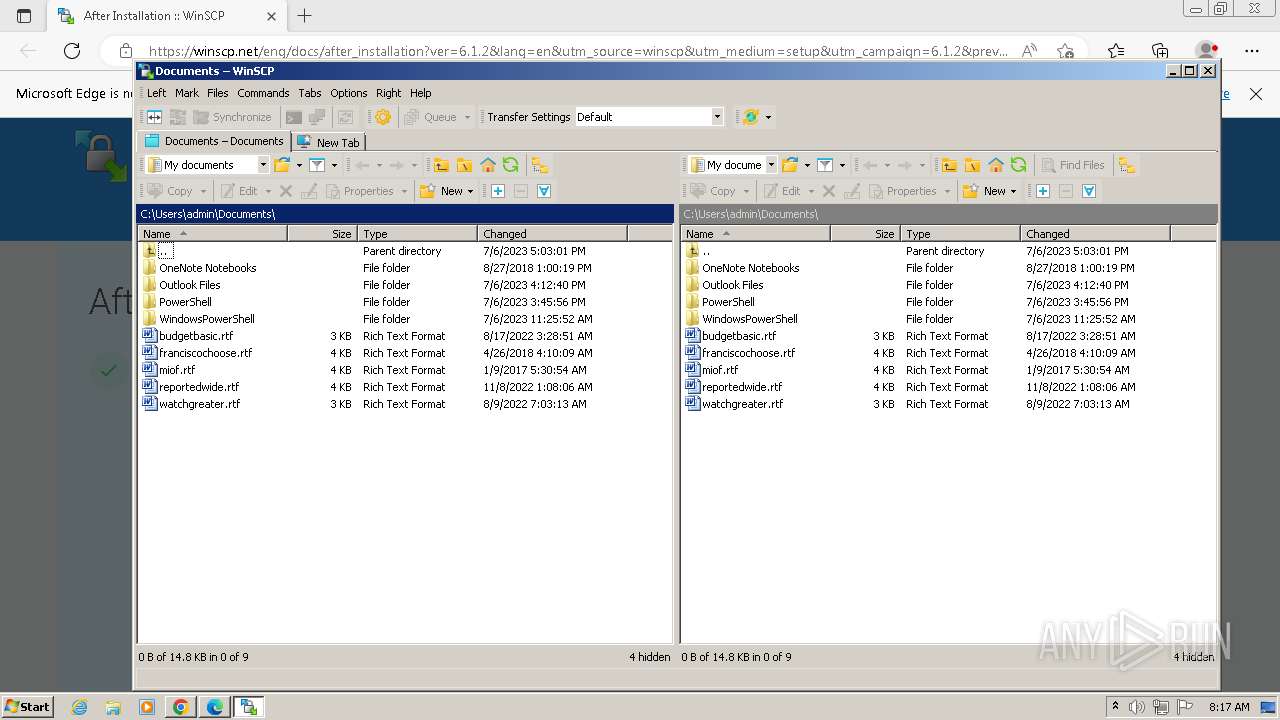Click the blue down-triangle selection icon in left panel
Image resolution: width=1280 pixels, height=720 pixels.
tap(544, 191)
